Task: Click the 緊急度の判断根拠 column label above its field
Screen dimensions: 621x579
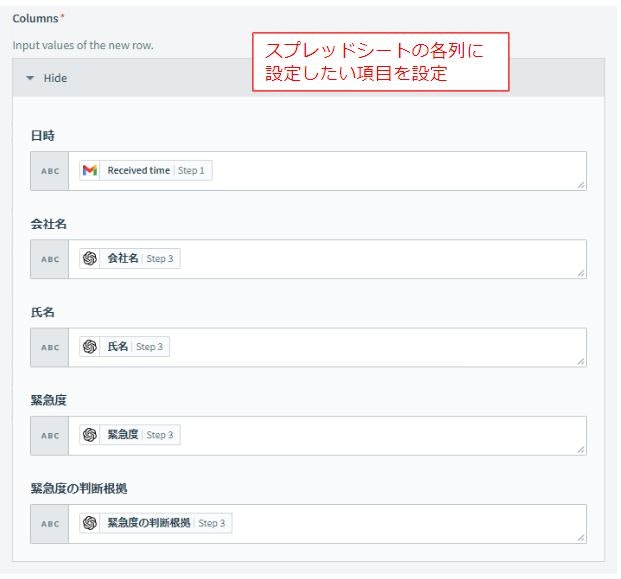Action: [x=79, y=489]
